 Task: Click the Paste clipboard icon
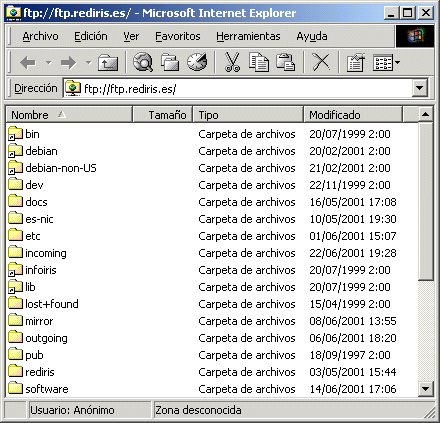click(286, 62)
